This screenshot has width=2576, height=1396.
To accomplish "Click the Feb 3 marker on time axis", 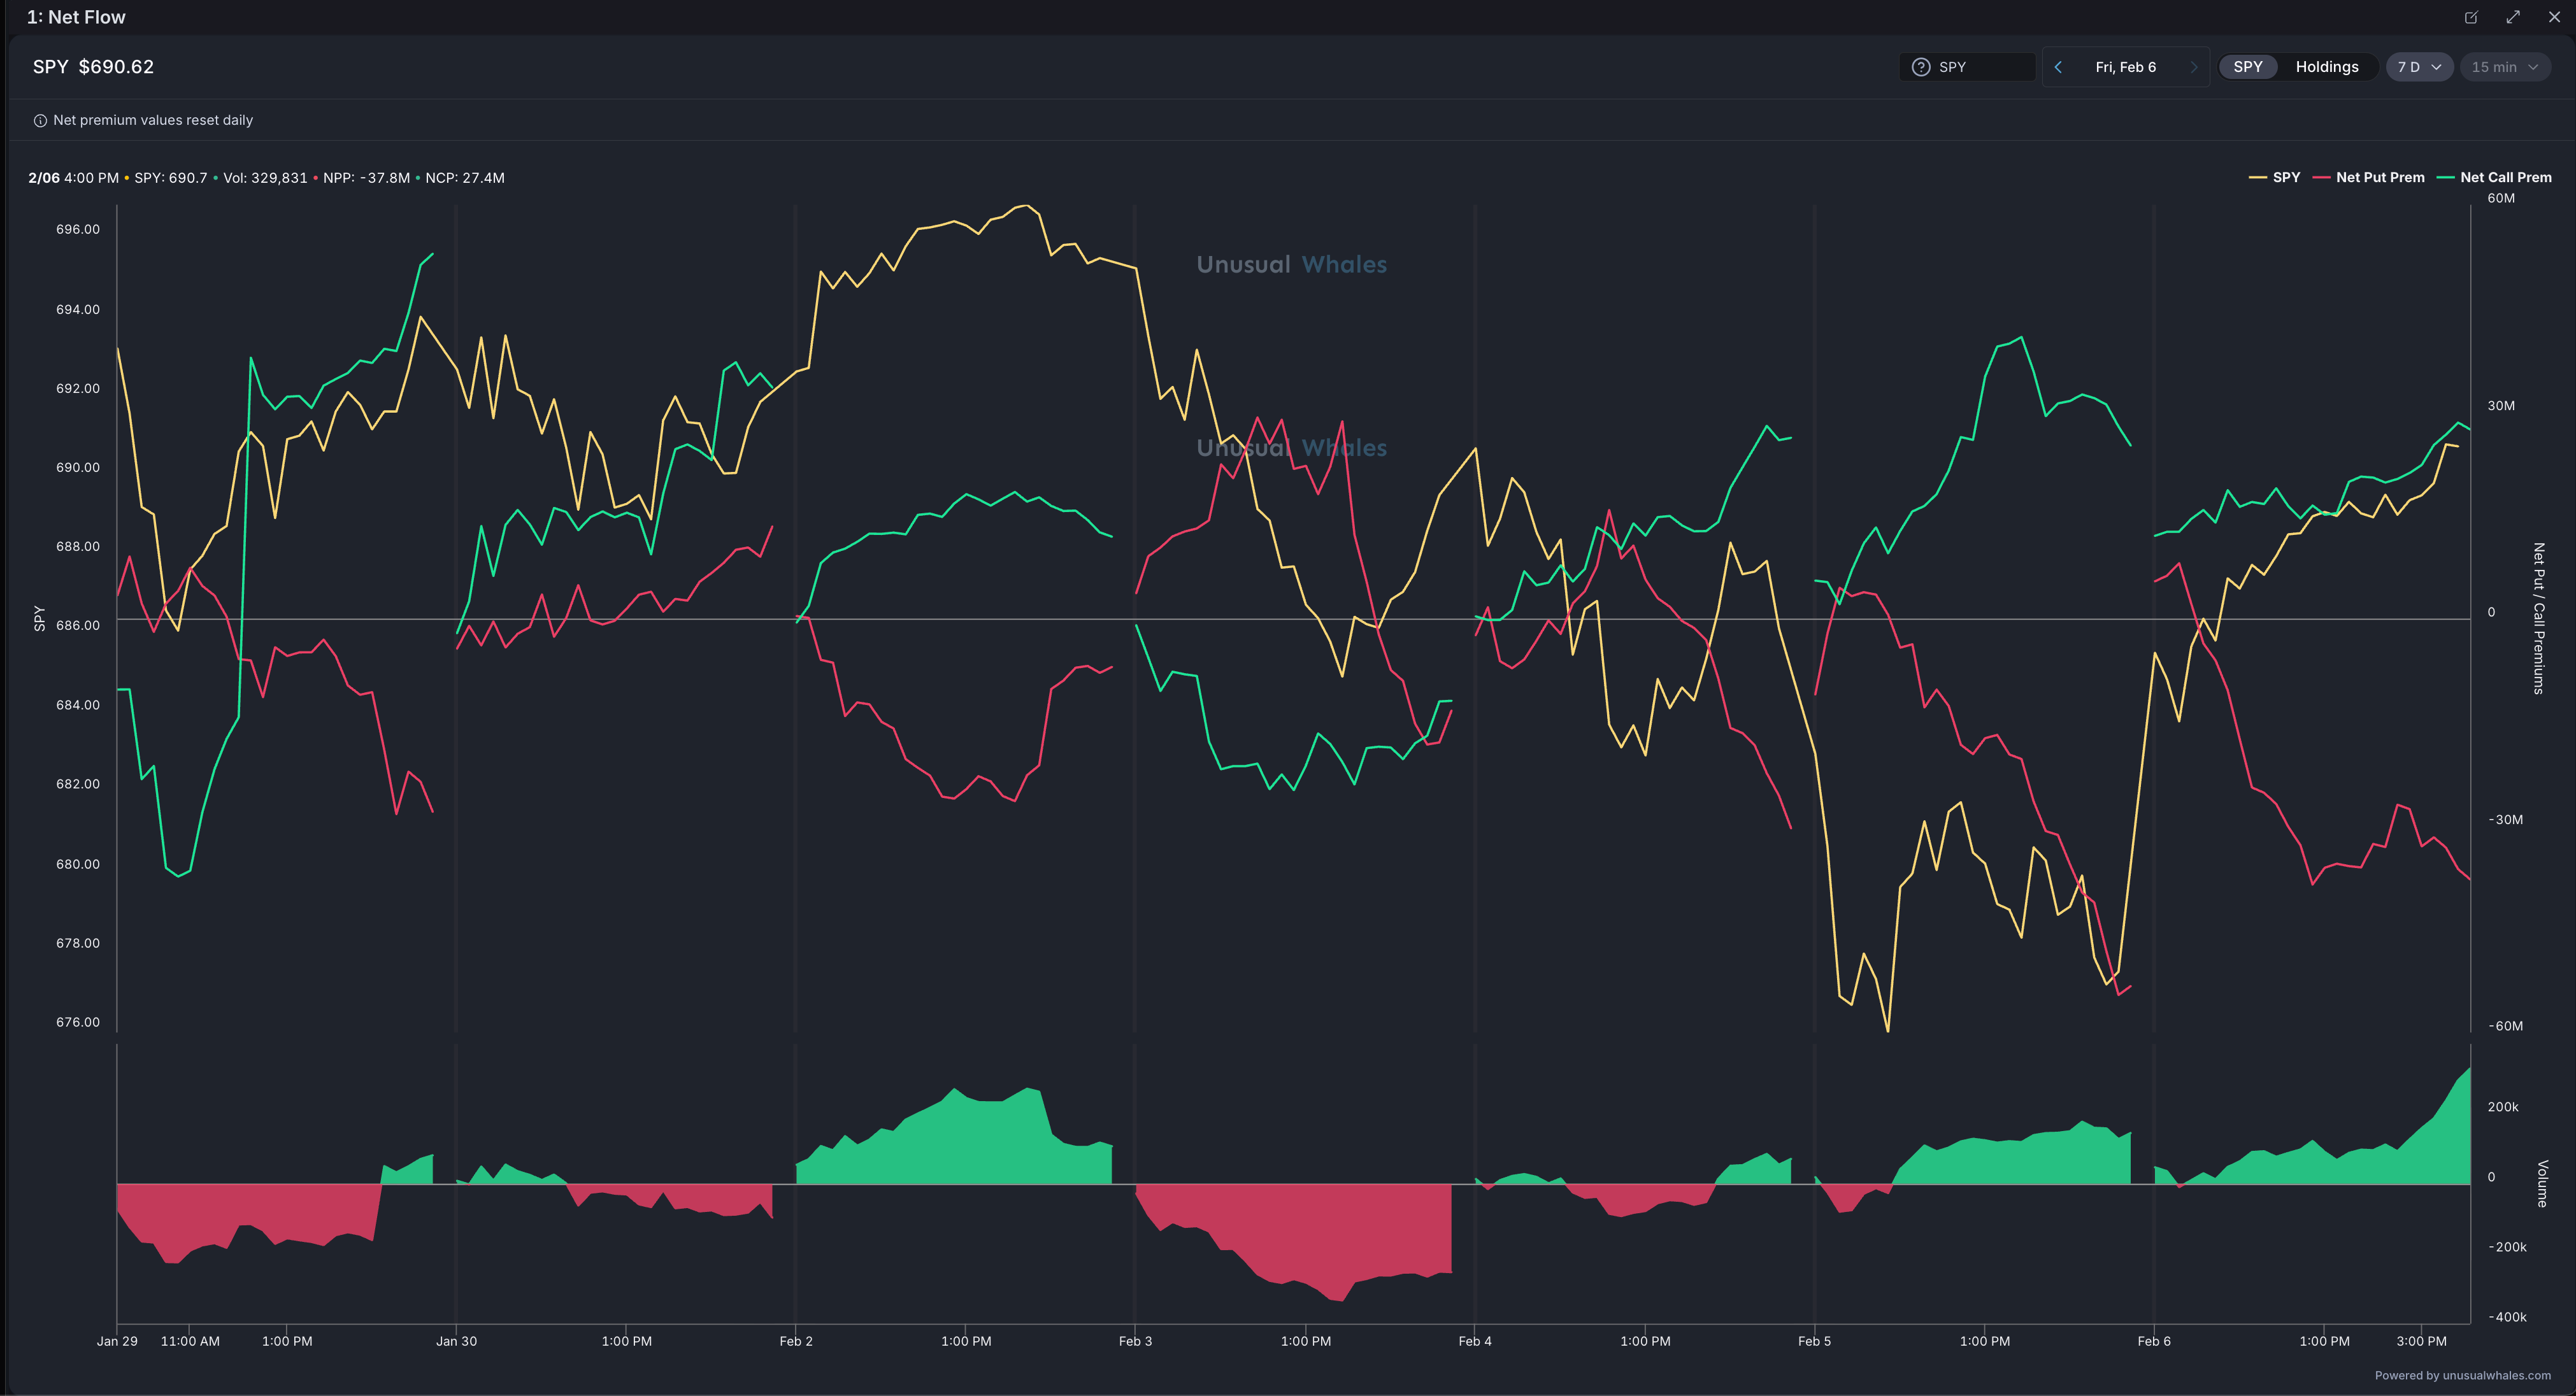I will pyautogui.click(x=1135, y=1341).
